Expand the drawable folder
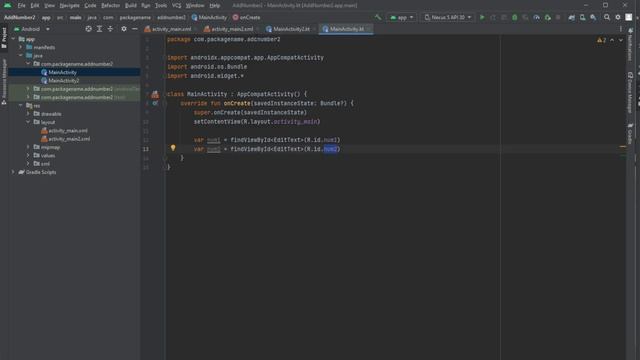 click(28, 113)
